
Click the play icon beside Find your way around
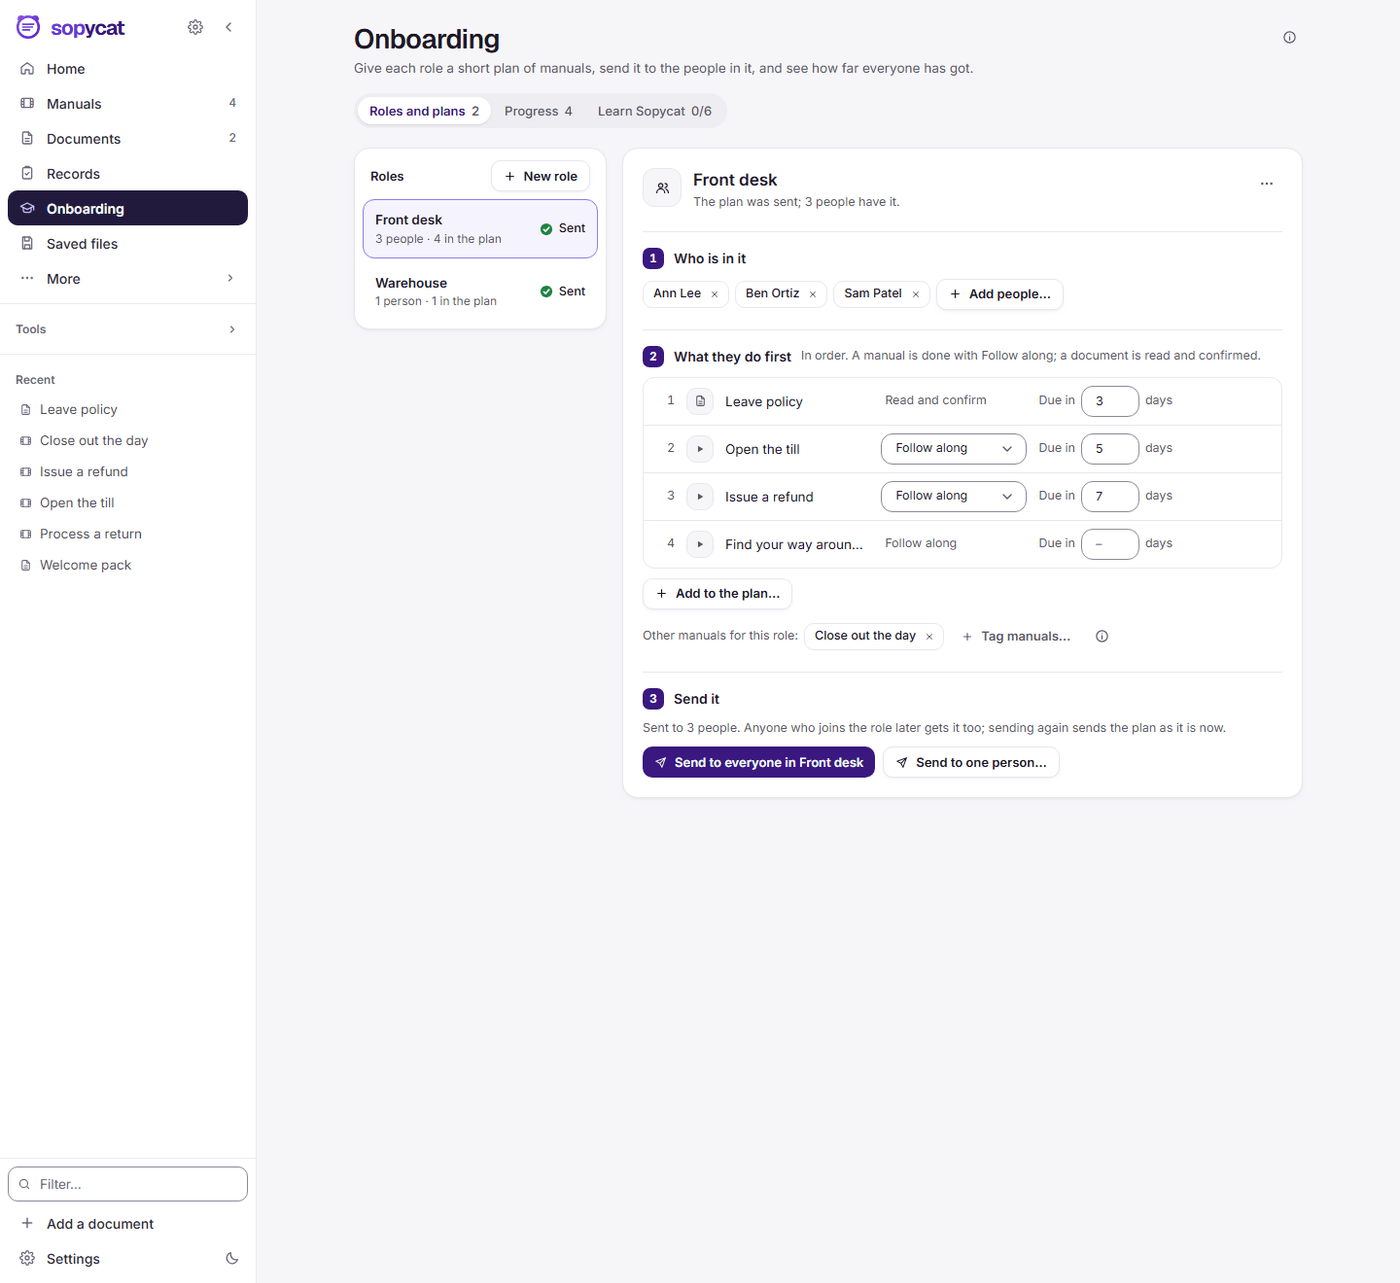(x=700, y=544)
